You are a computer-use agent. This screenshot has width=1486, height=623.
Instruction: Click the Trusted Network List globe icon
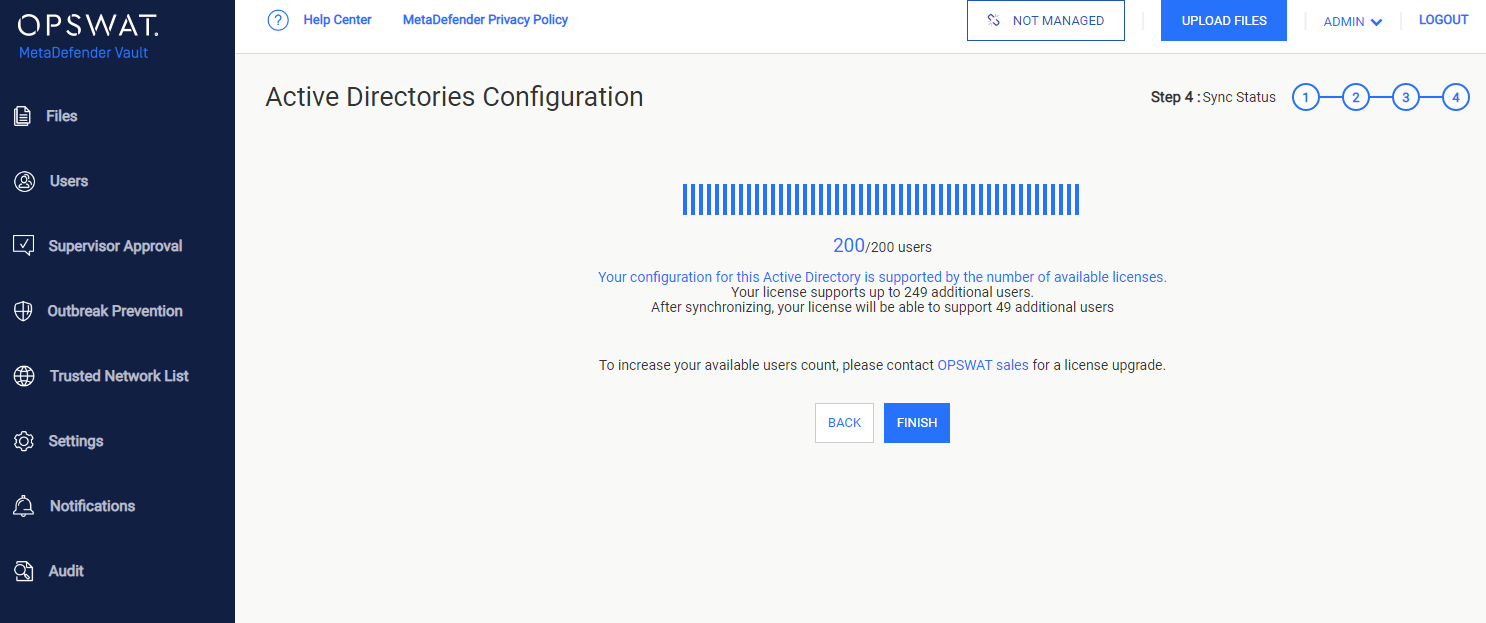(24, 376)
